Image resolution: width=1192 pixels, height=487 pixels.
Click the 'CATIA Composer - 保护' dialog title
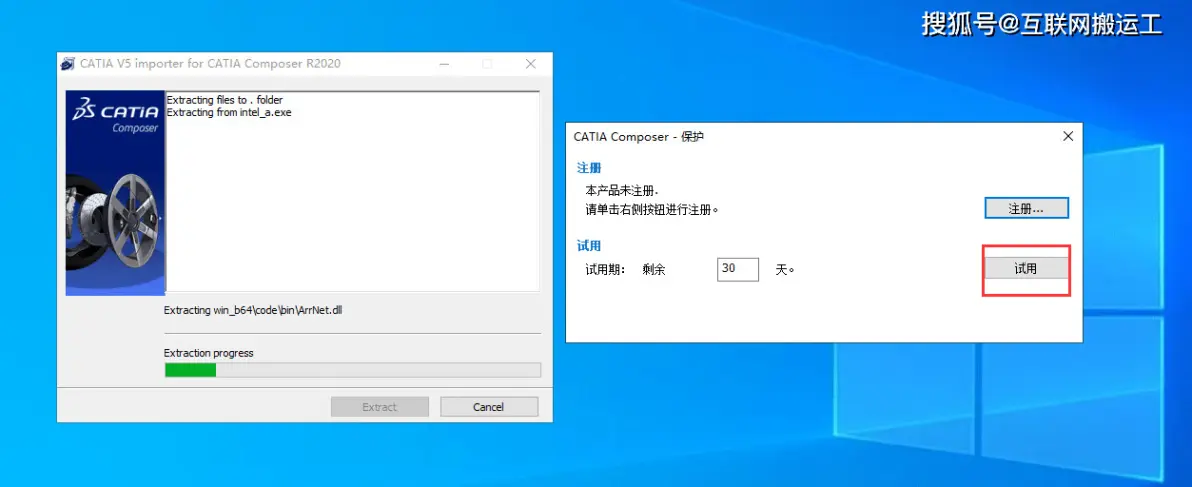tap(639, 137)
